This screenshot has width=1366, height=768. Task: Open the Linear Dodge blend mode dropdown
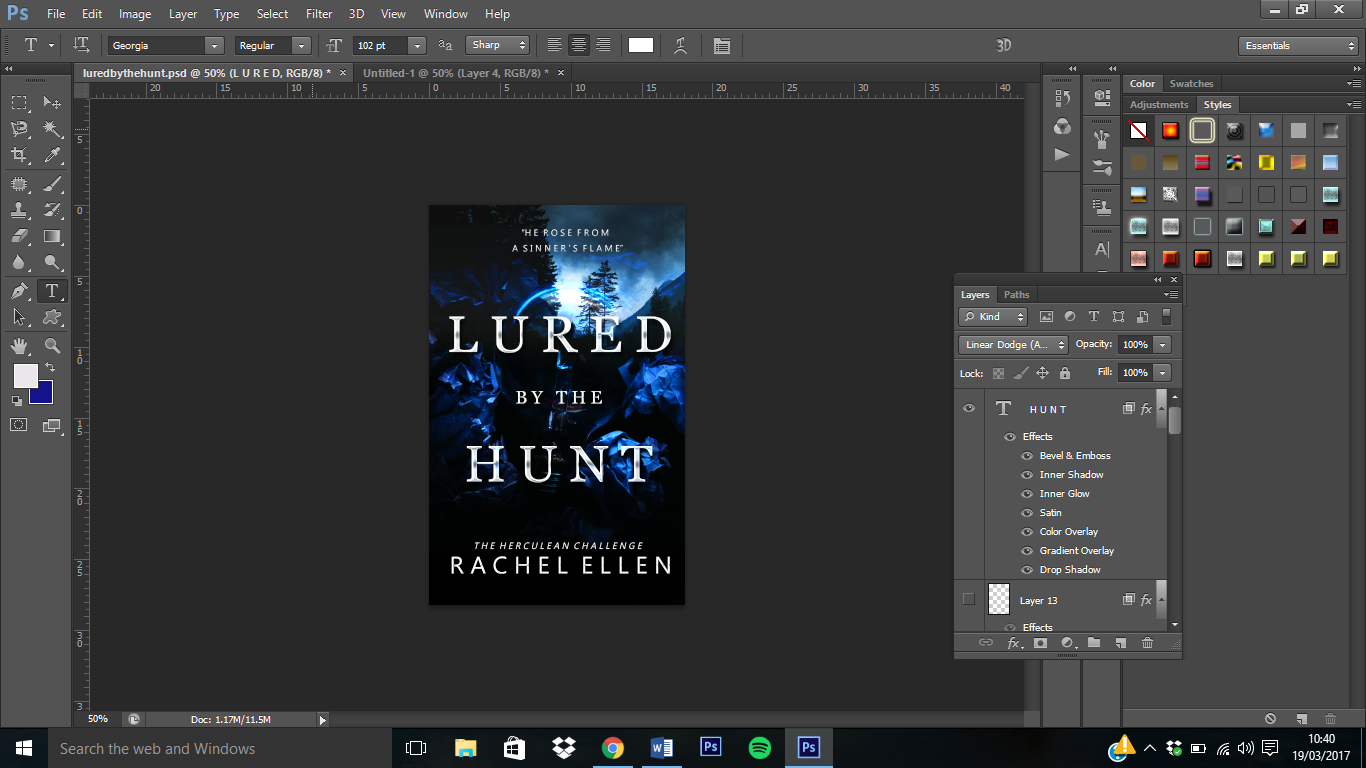pos(1013,345)
